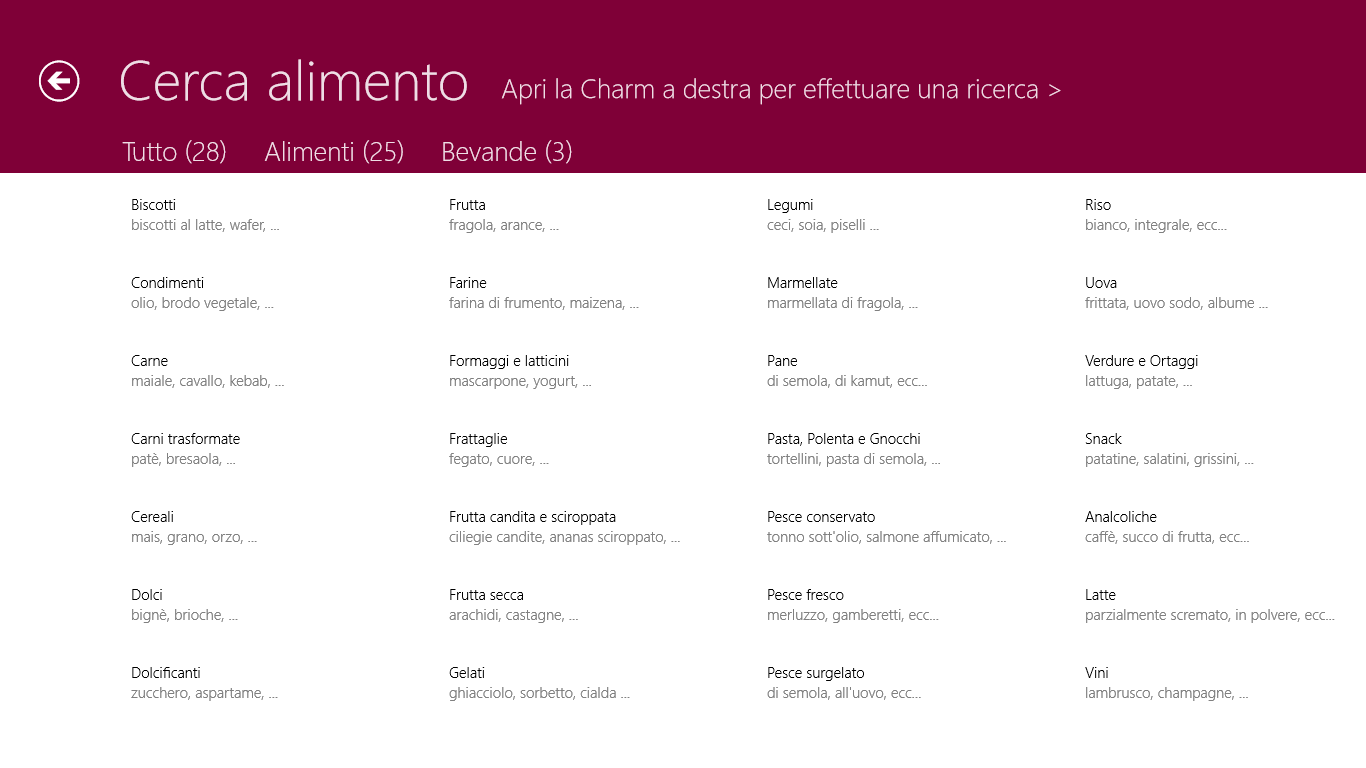Viewport: 1366px width, 768px height.
Task: Click the Charm search hint text
Action: 781,89
